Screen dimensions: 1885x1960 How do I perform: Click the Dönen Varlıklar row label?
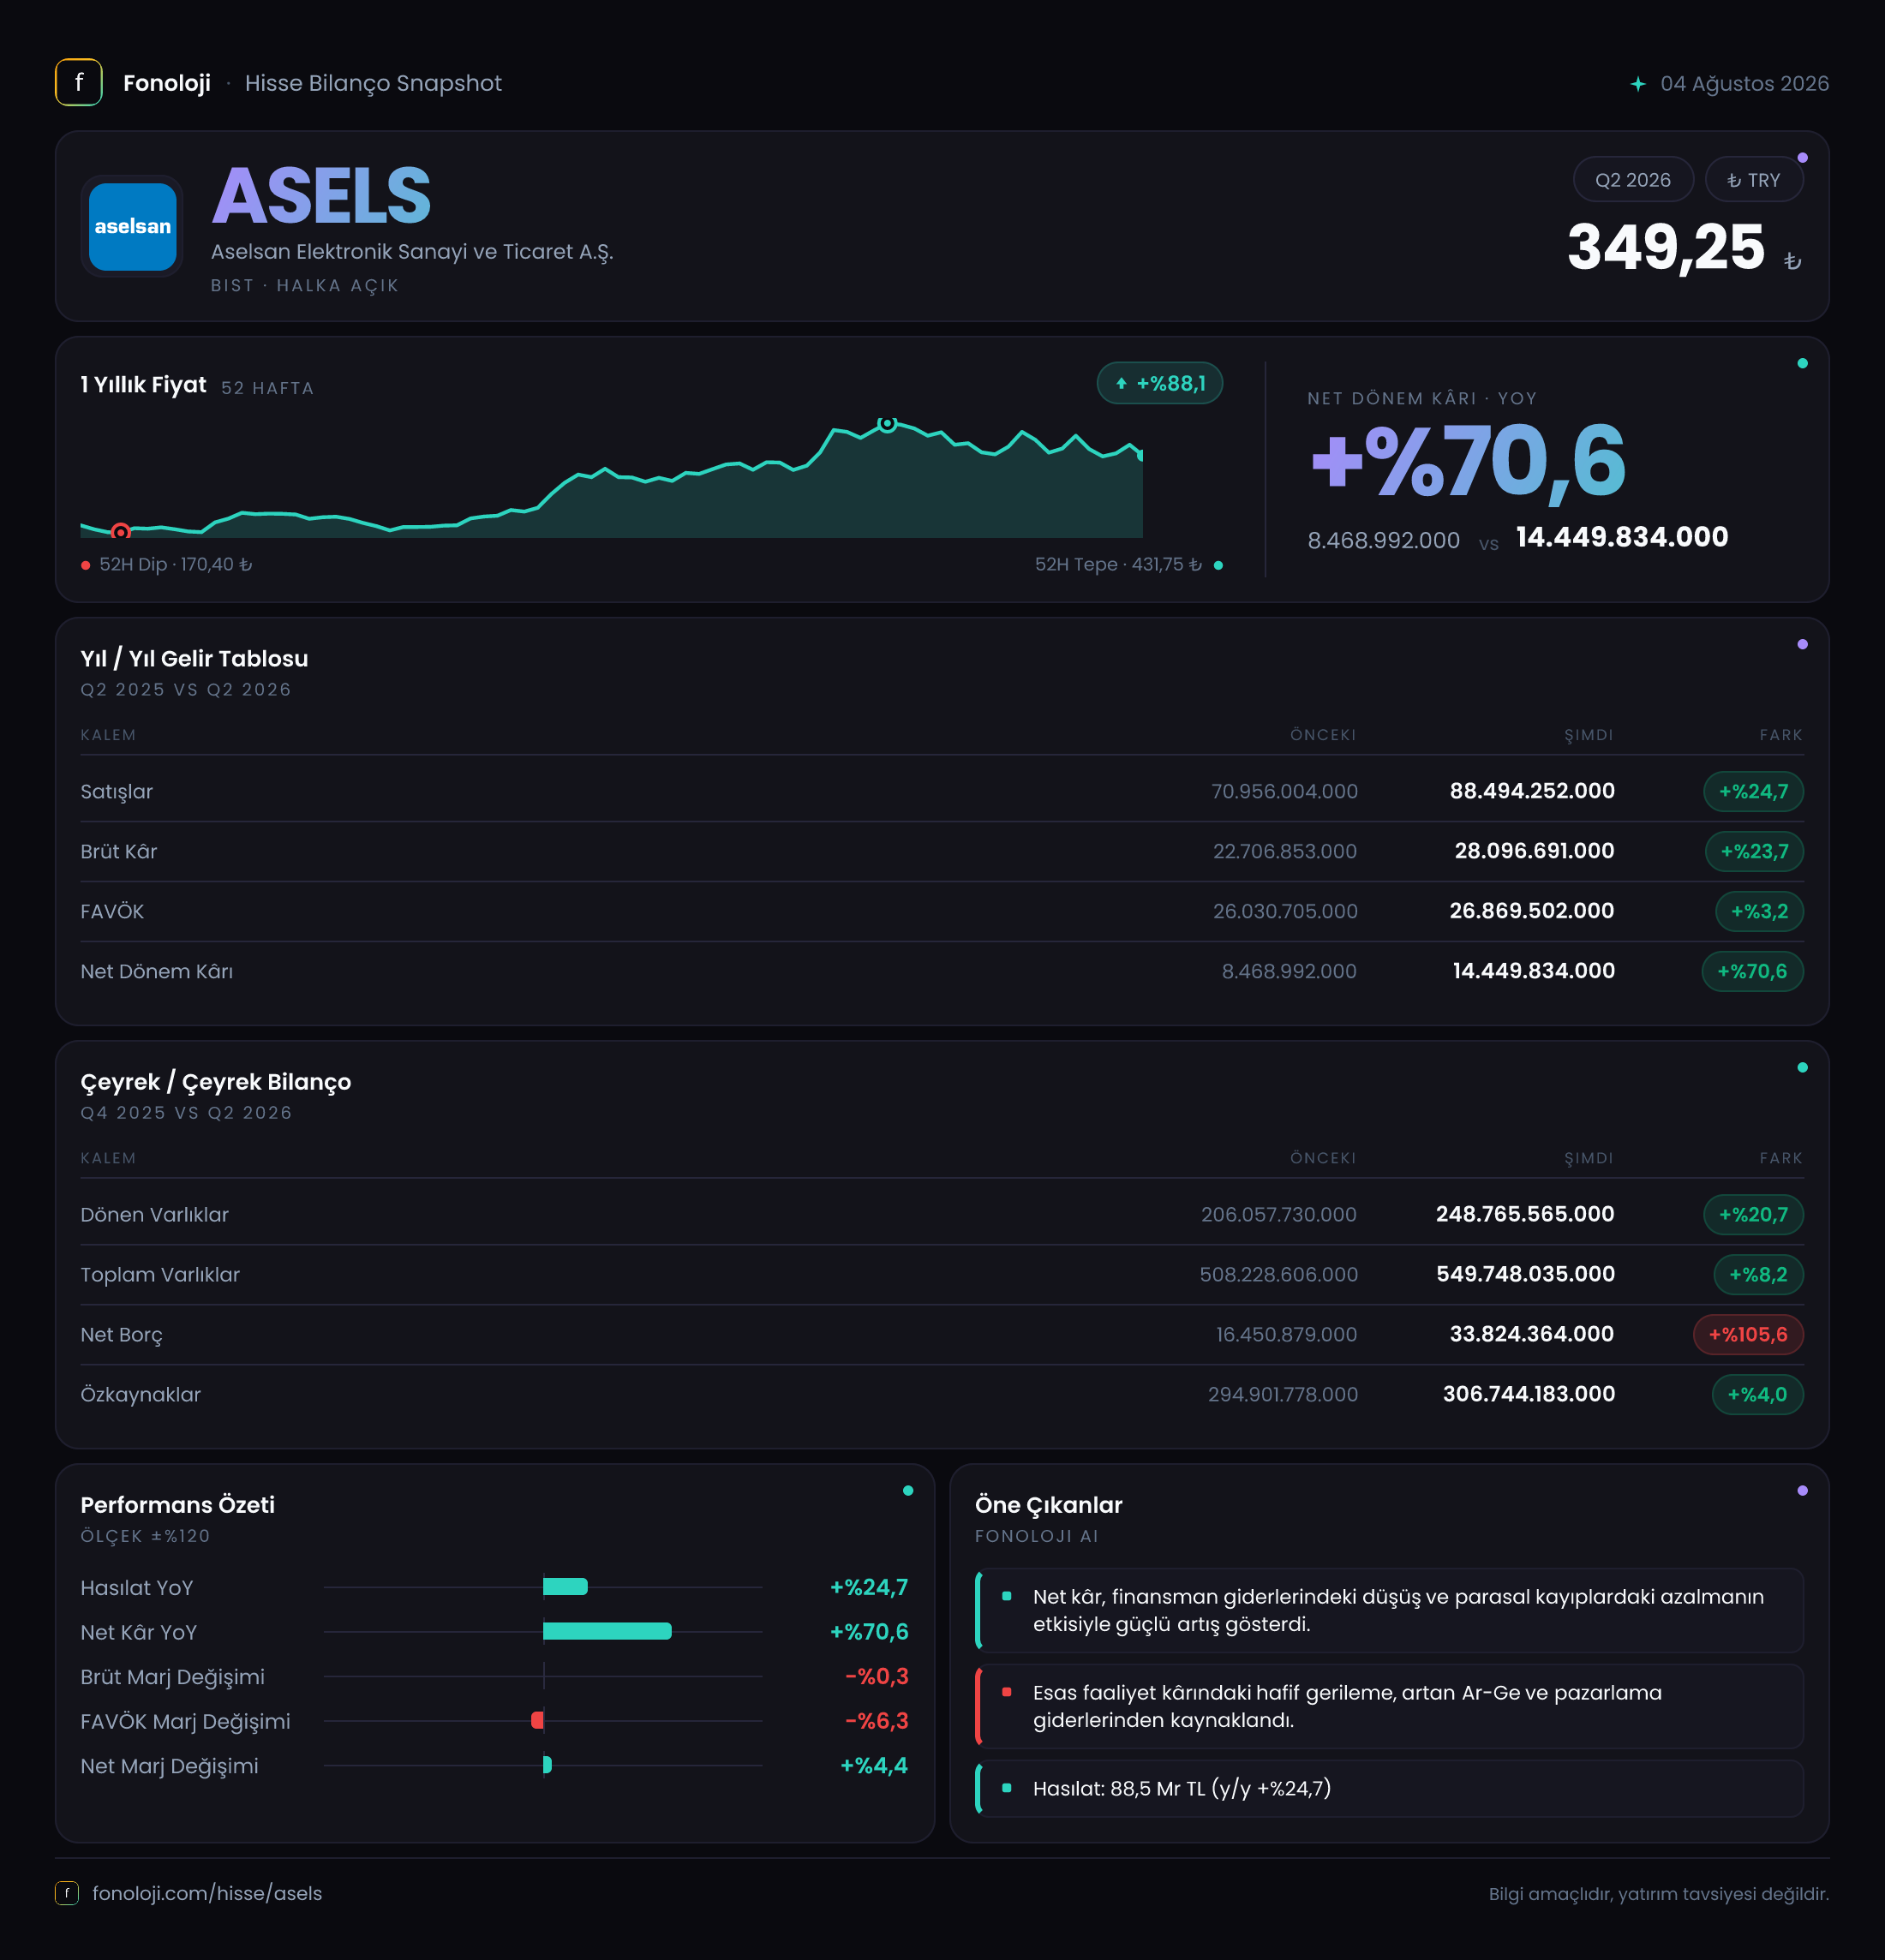pos(155,1214)
